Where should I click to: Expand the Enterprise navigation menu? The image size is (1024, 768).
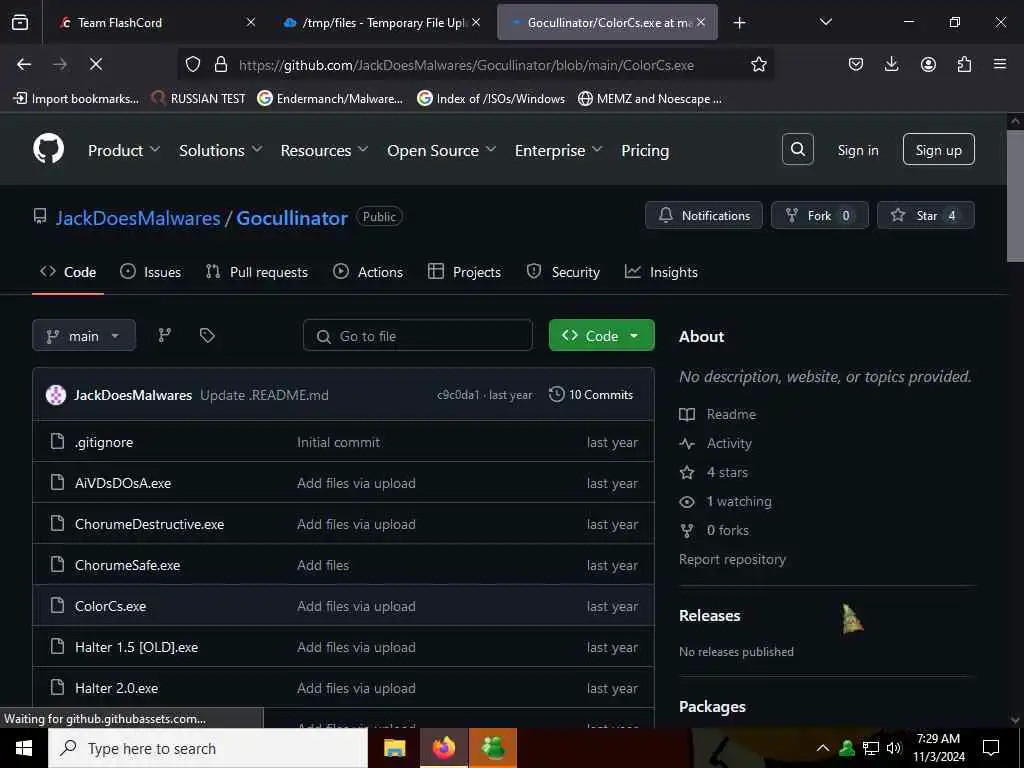pos(558,150)
